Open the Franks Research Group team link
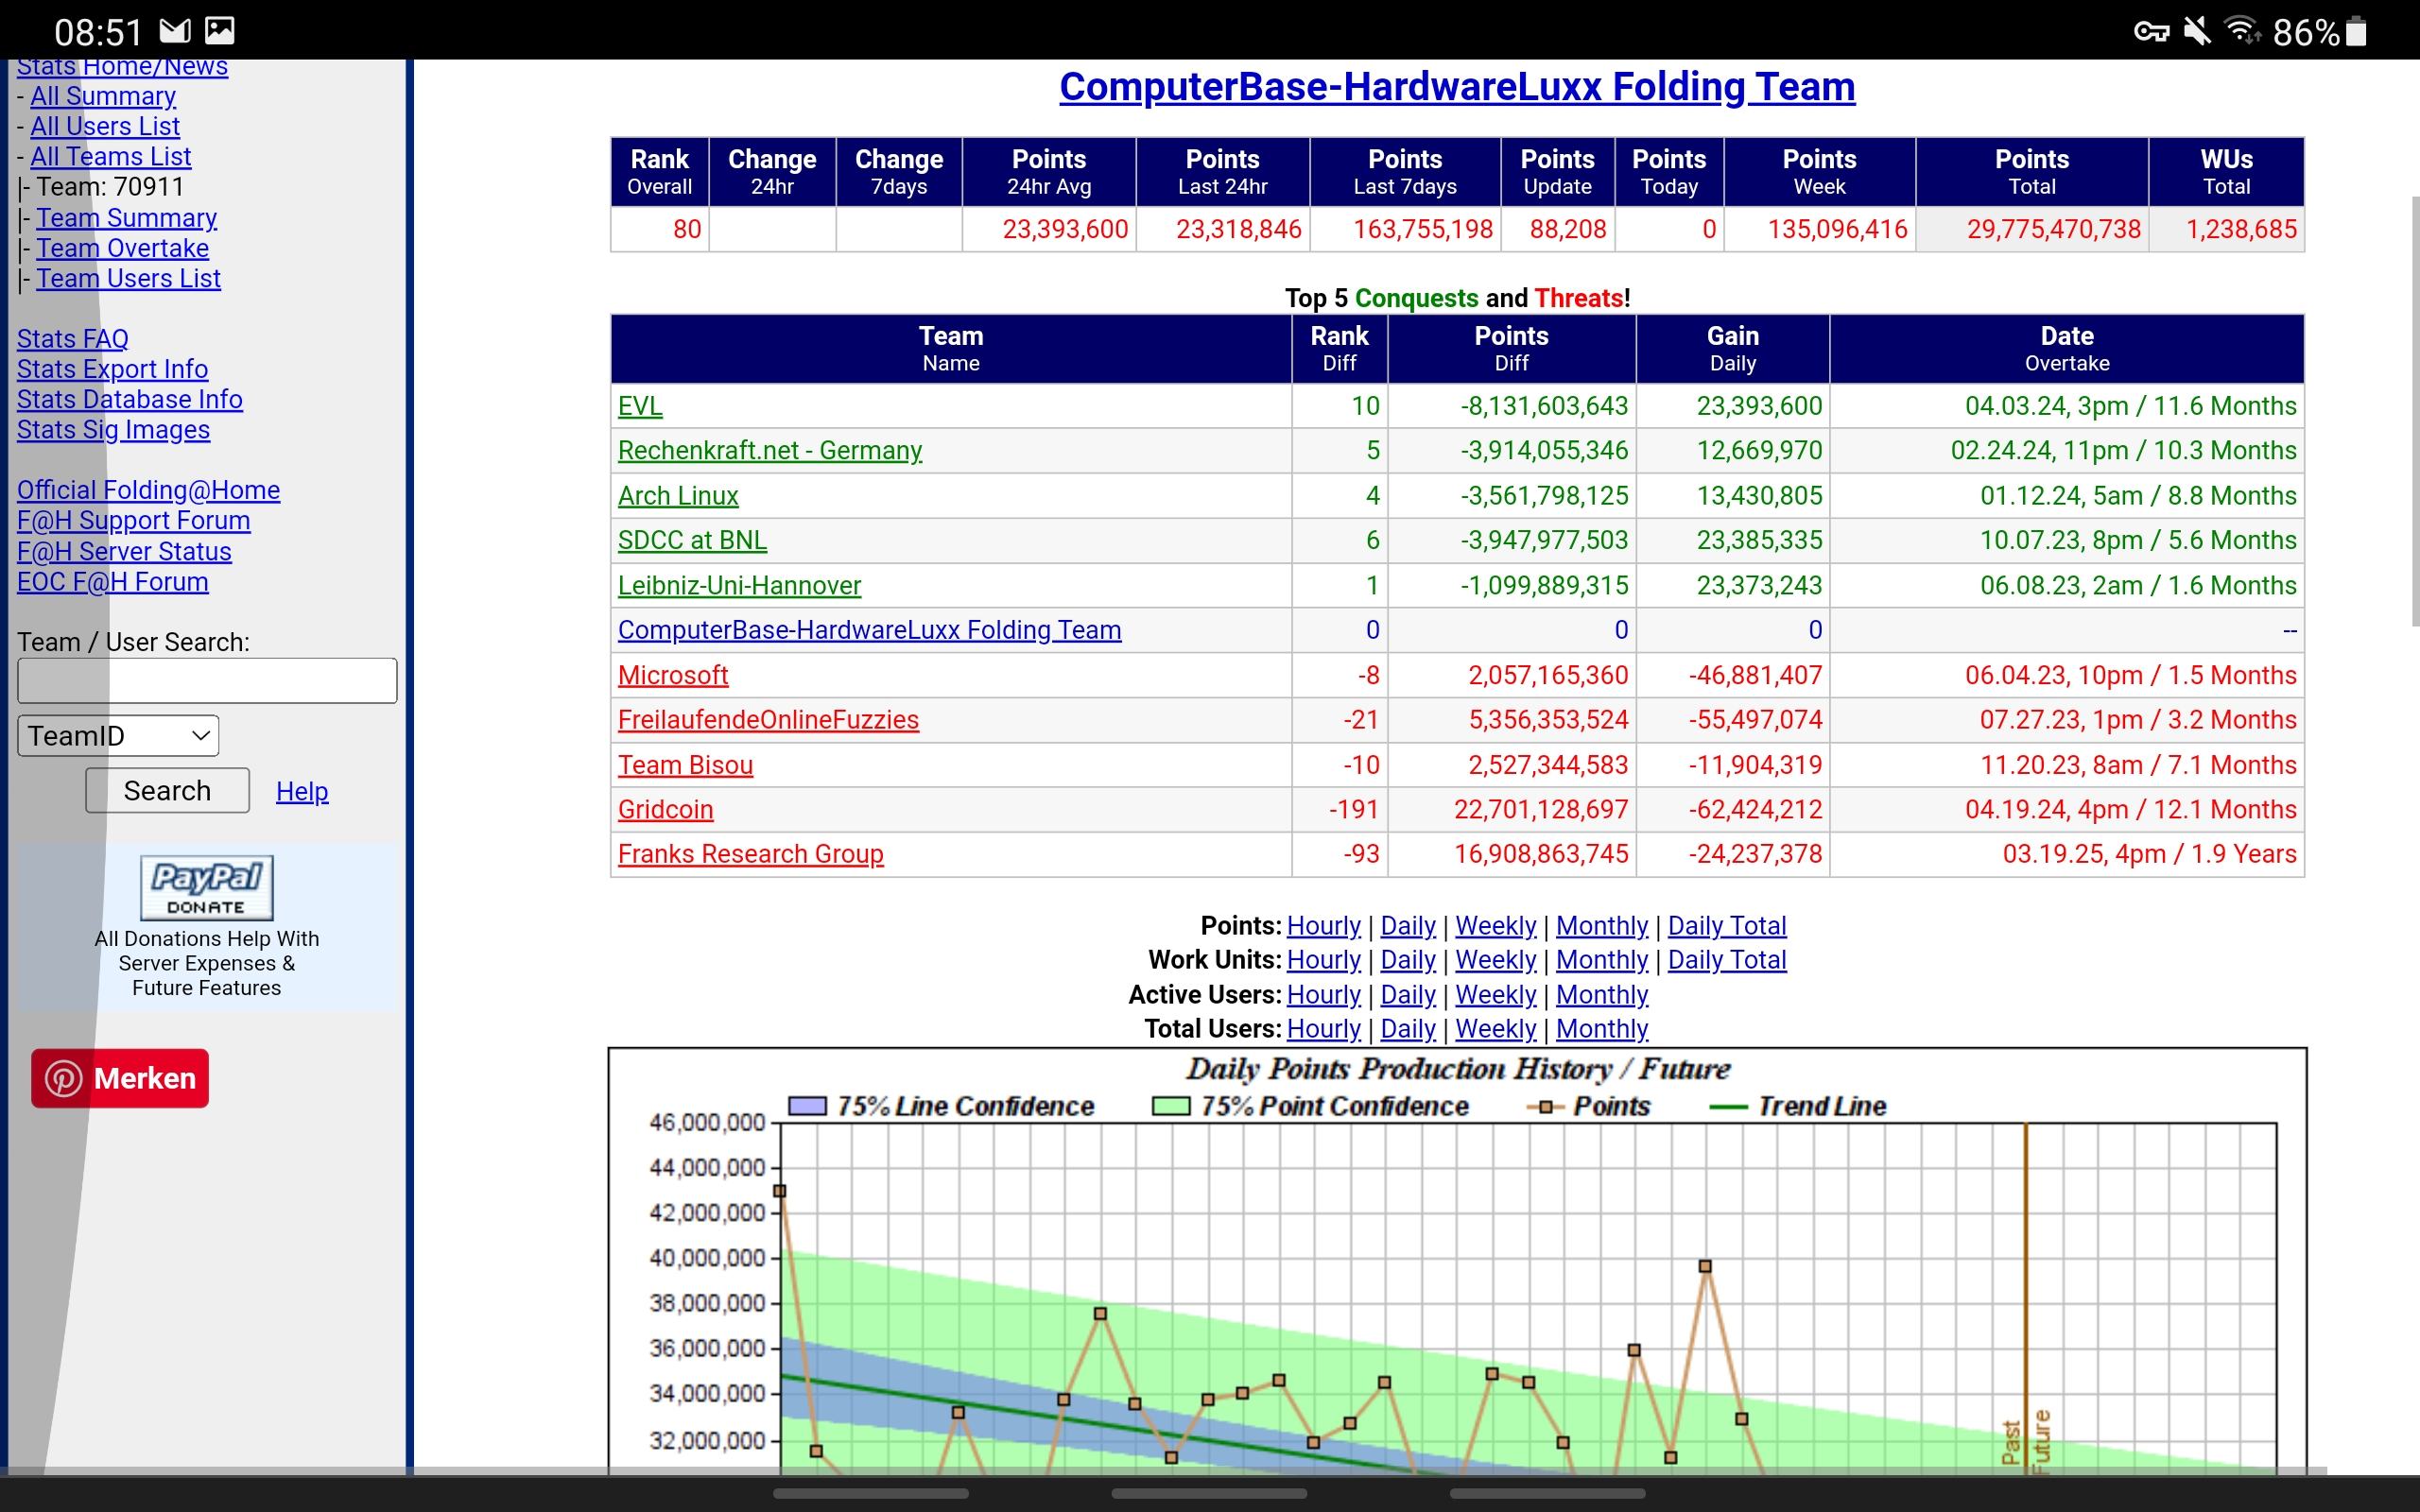Screen dimensions: 2420x1512 750,854
